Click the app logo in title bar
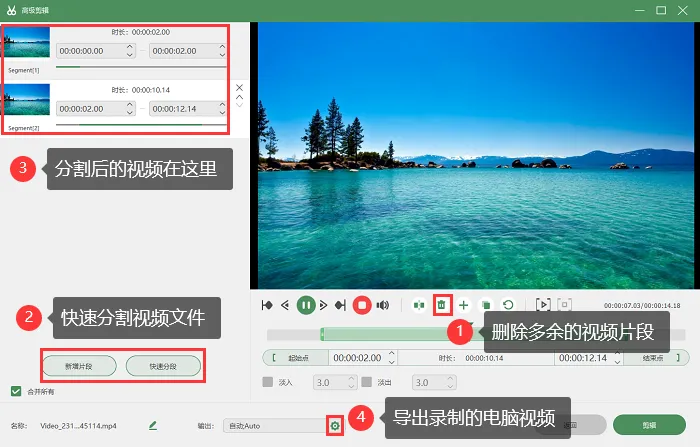The height and width of the screenshot is (447, 700). coord(12,10)
